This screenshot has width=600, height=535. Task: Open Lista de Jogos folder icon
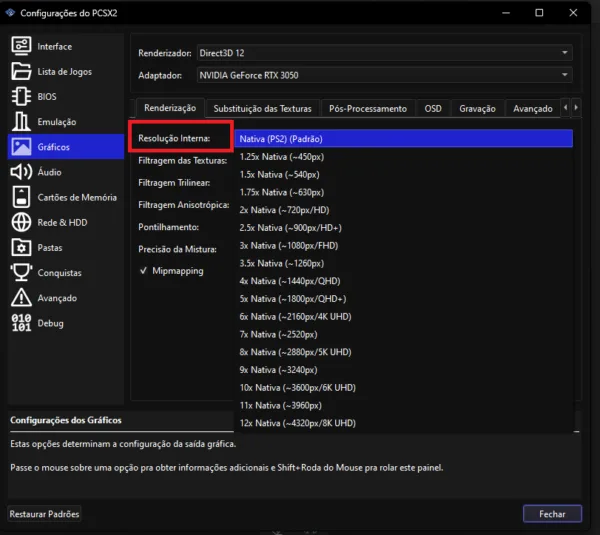(21, 71)
